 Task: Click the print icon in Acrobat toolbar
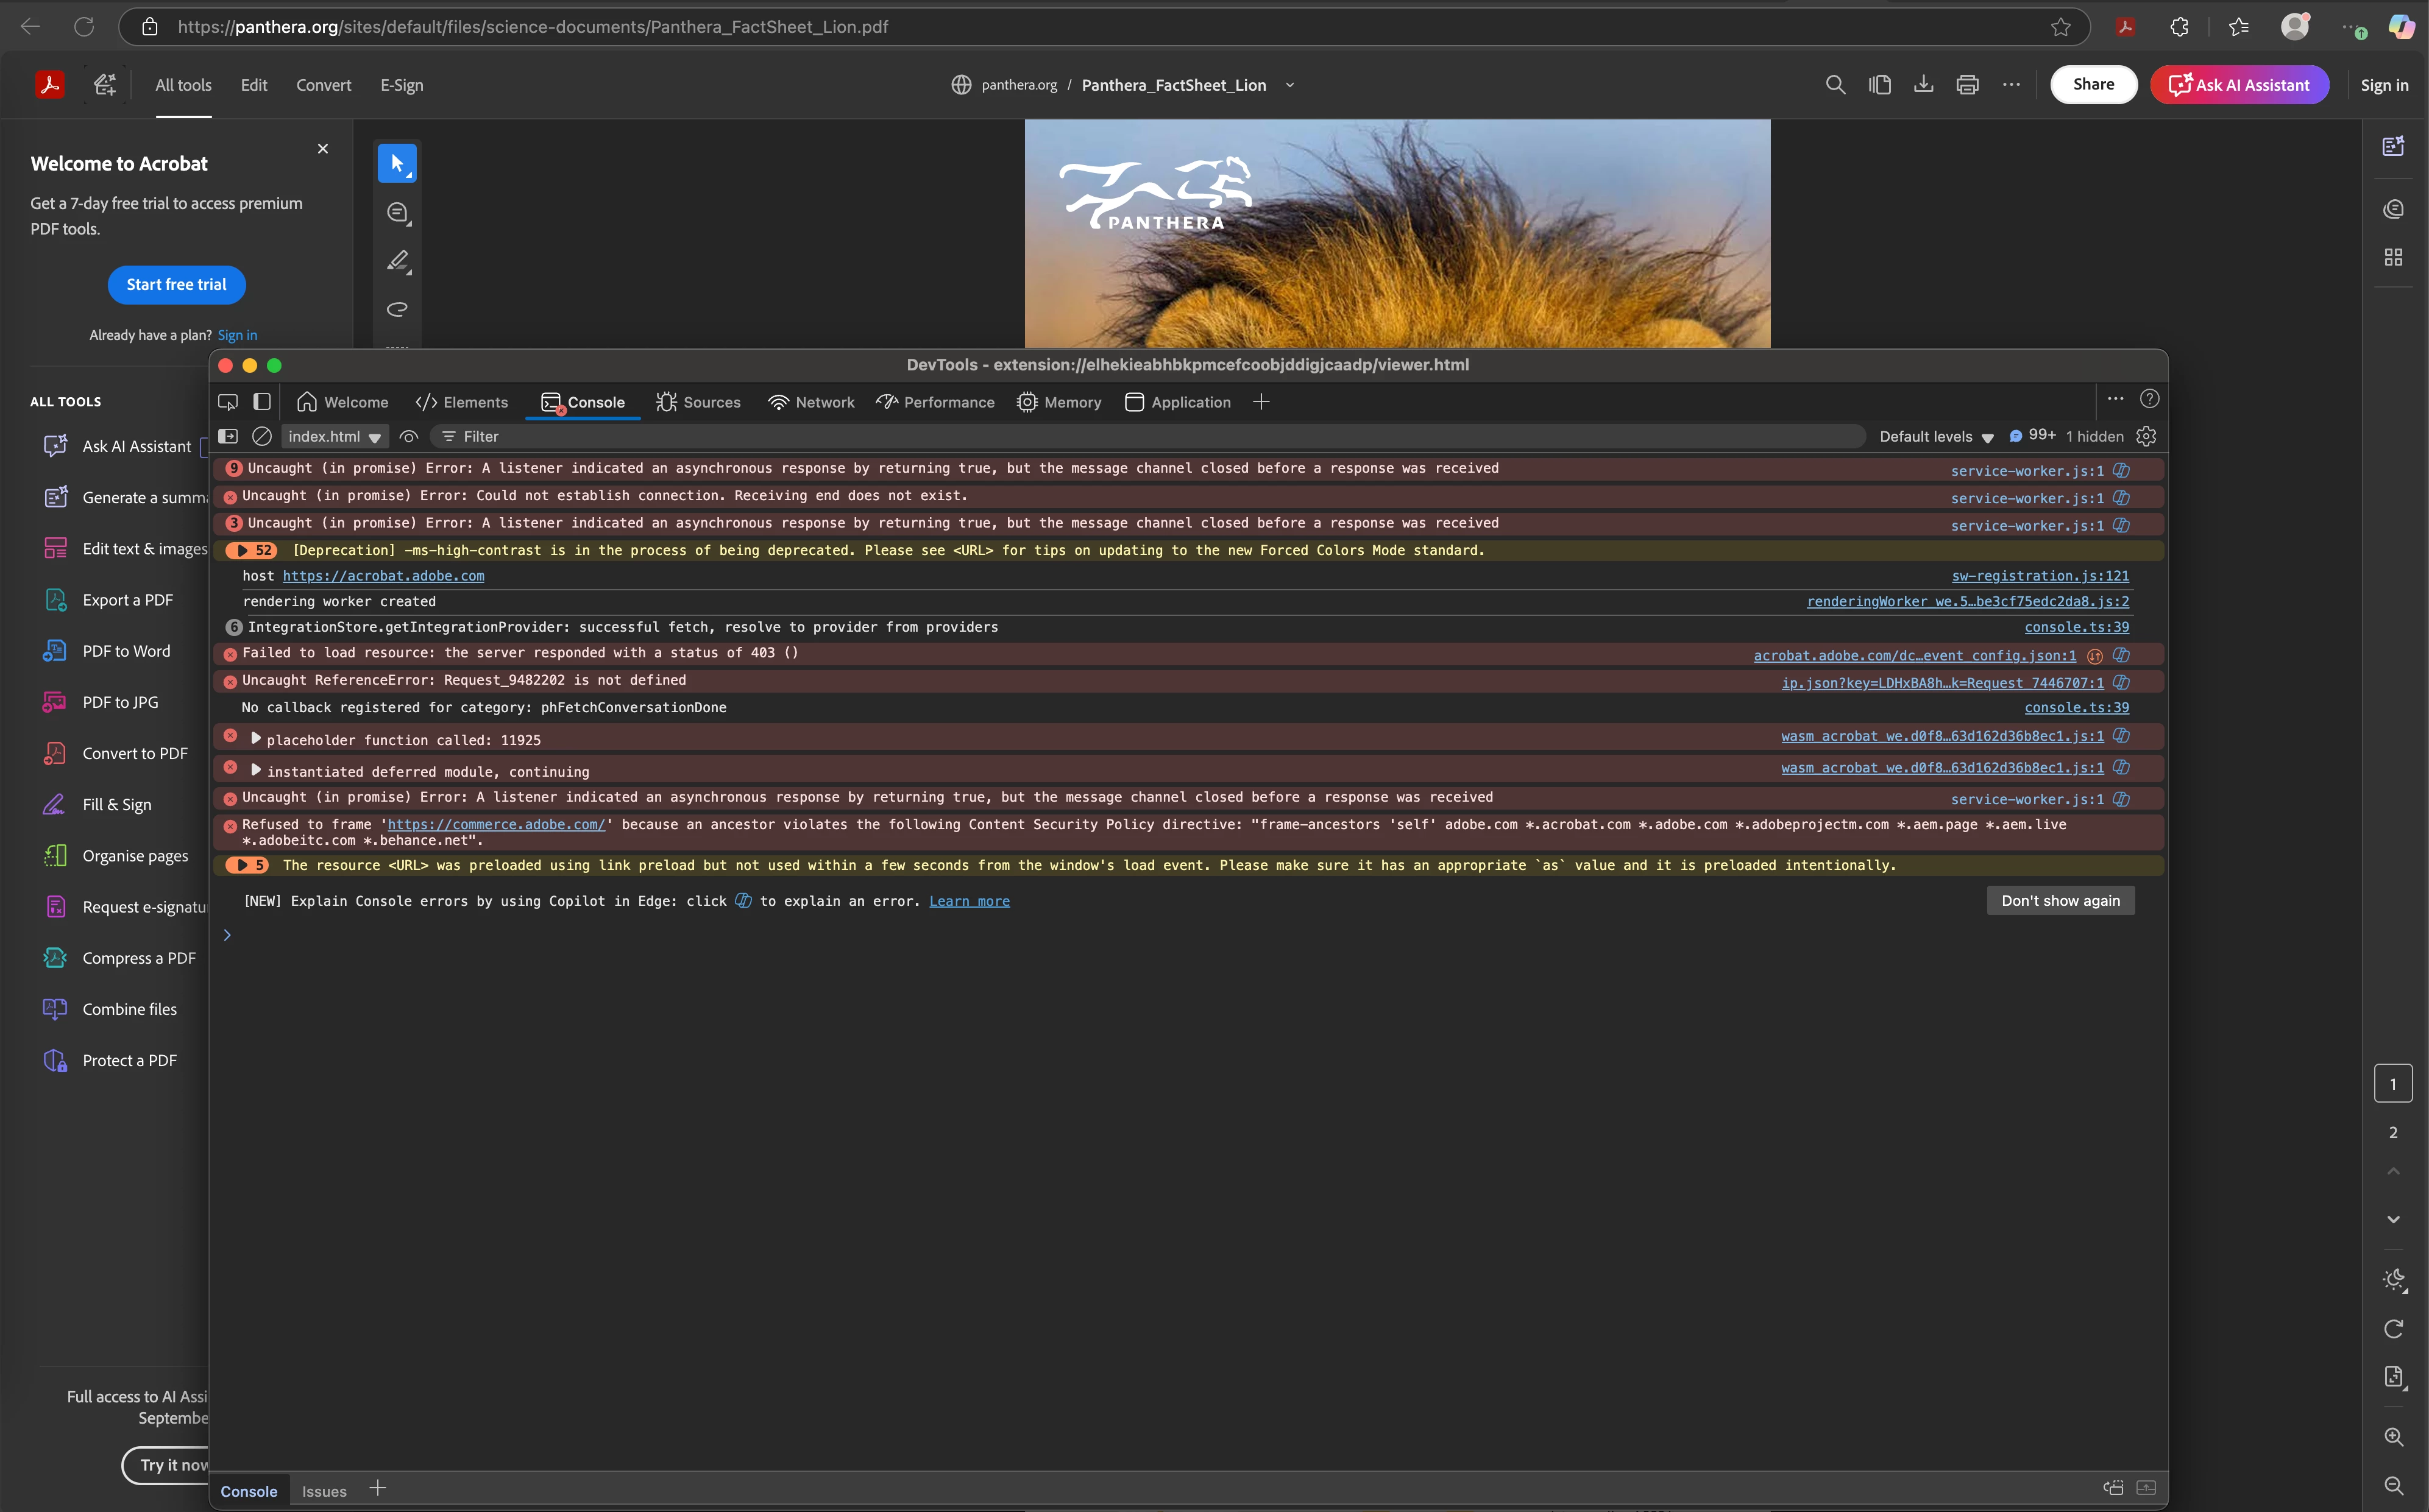1967,85
